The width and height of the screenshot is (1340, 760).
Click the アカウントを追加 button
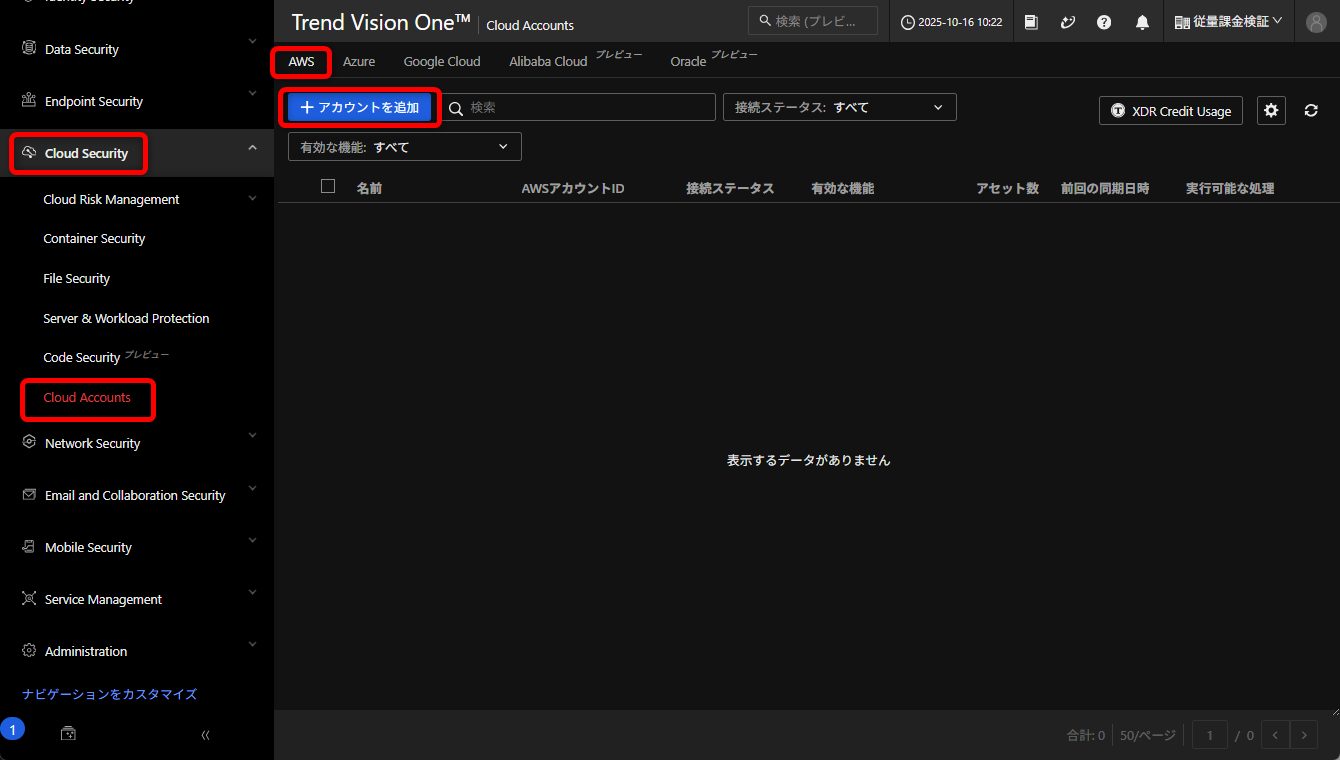coord(360,107)
